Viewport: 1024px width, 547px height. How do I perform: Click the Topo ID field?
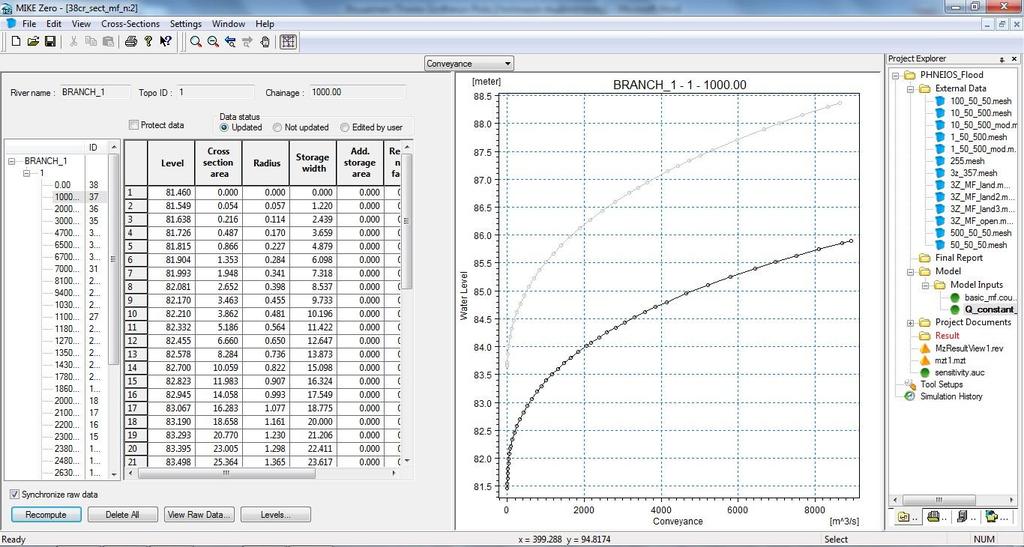click(216, 92)
